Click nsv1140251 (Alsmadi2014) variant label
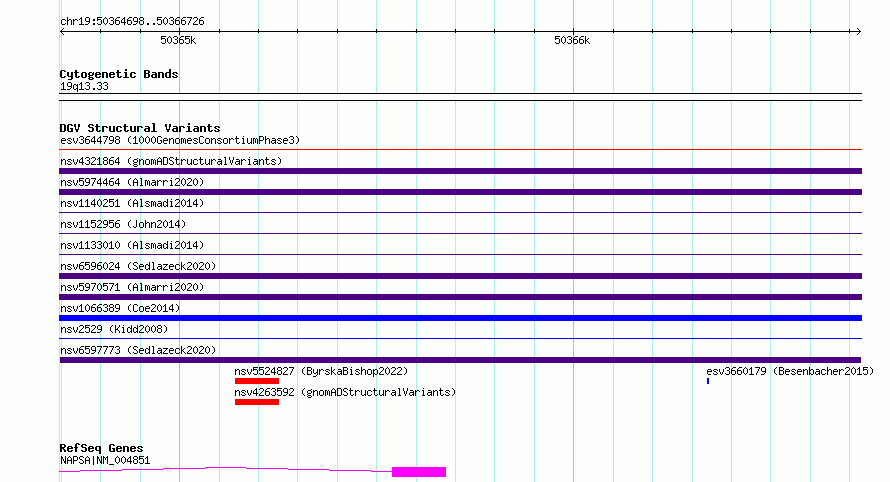890x482 pixels. [x=132, y=203]
